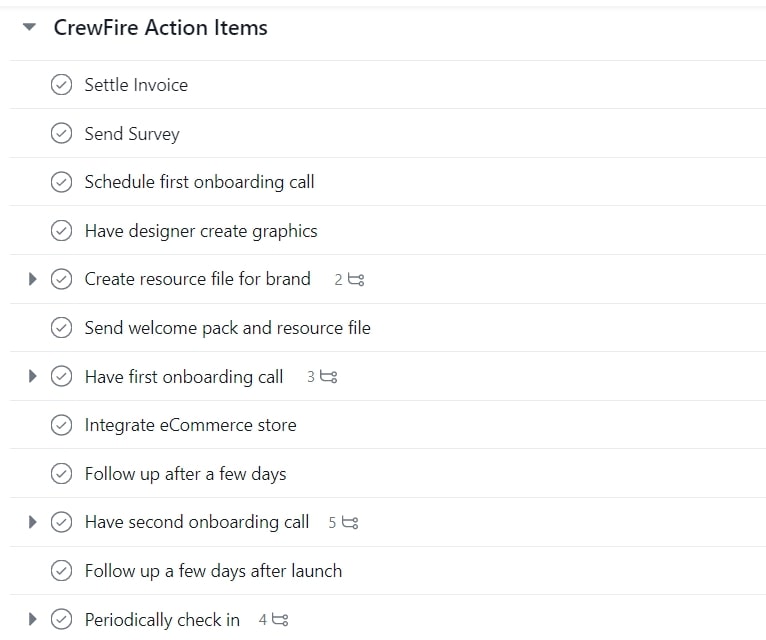This screenshot has height=640, width=766.
Task: Open the Follow up a few days after launch task
Action: coord(213,571)
